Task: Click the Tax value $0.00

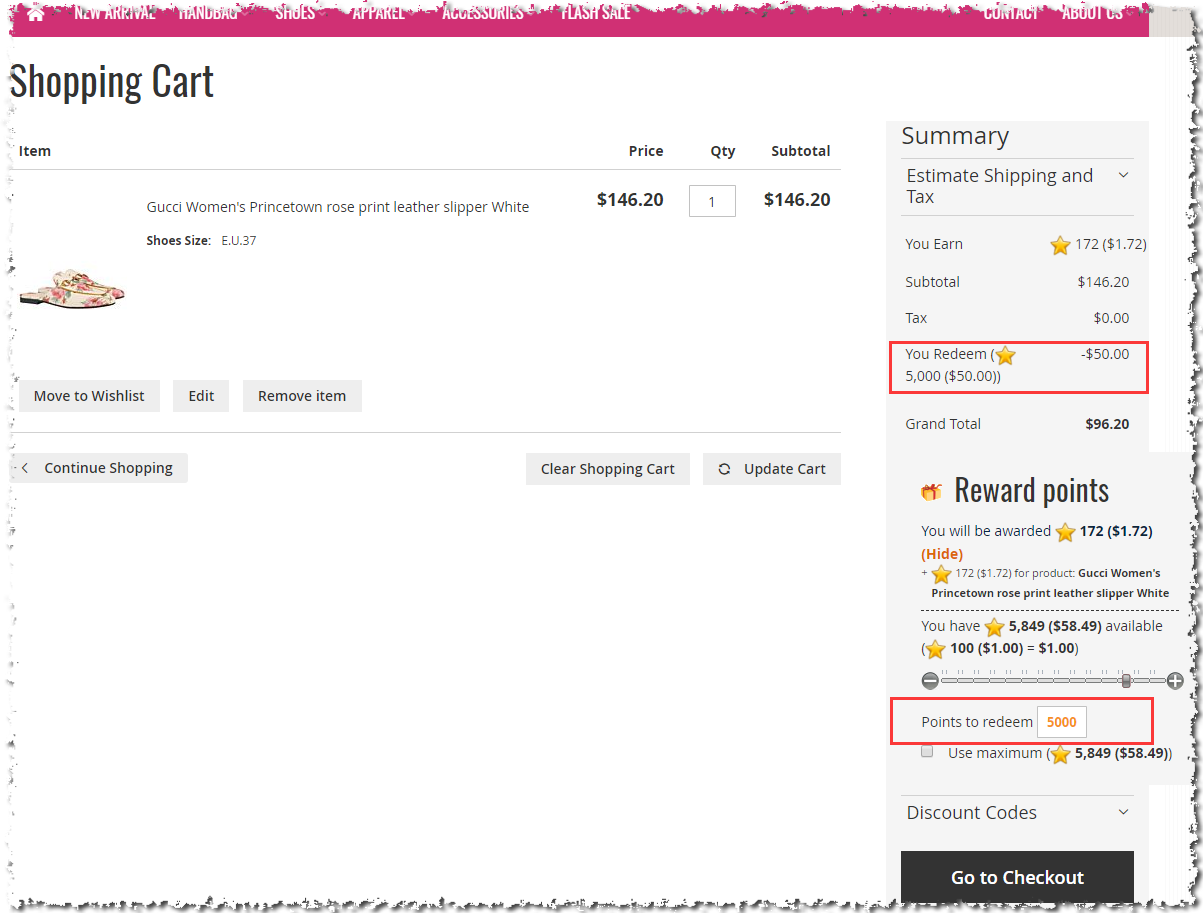Action: coord(1111,318)
